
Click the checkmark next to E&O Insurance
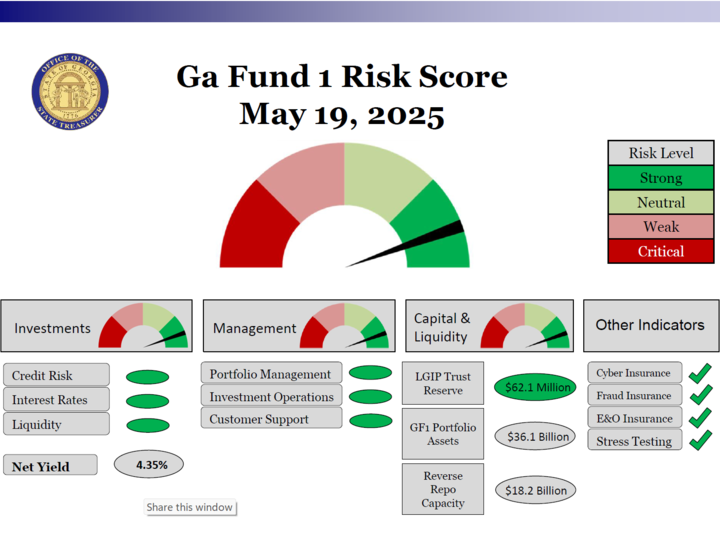[x=701, y=417]
